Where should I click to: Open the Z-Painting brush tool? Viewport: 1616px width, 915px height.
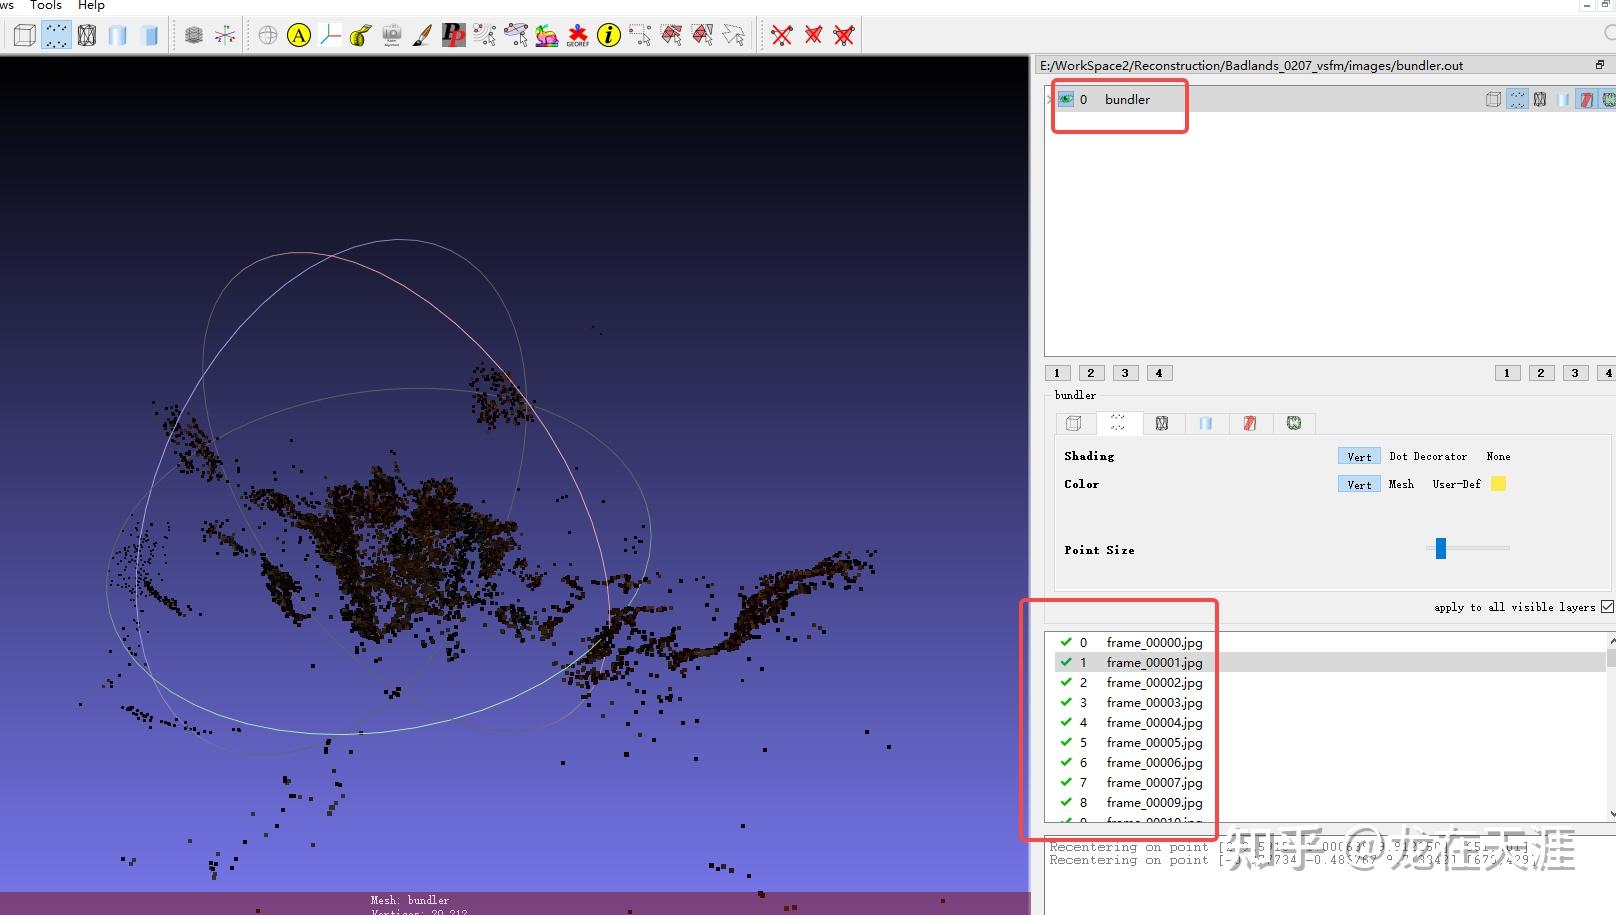421,35
